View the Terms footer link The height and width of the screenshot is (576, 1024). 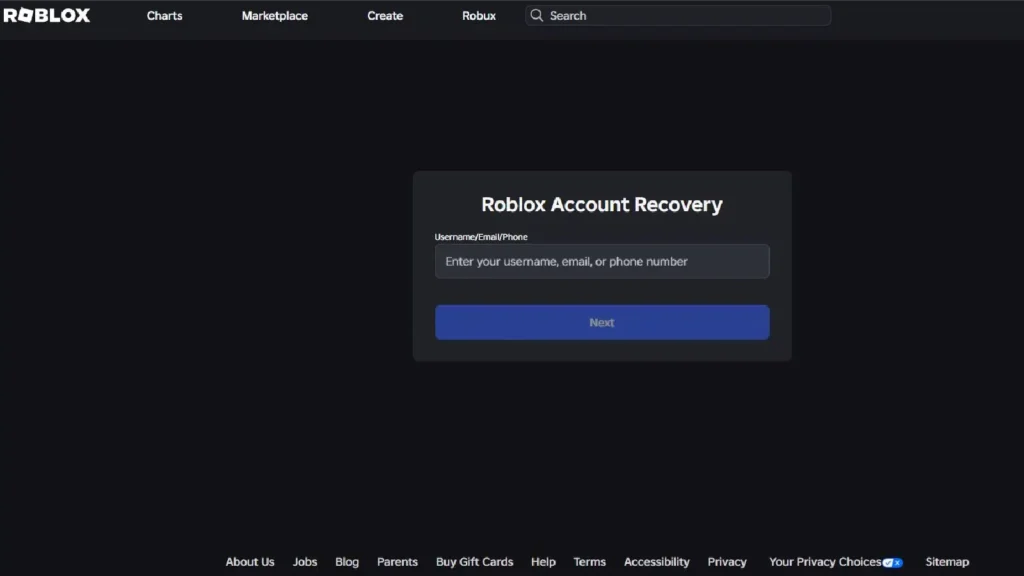[x=590, y=562]
